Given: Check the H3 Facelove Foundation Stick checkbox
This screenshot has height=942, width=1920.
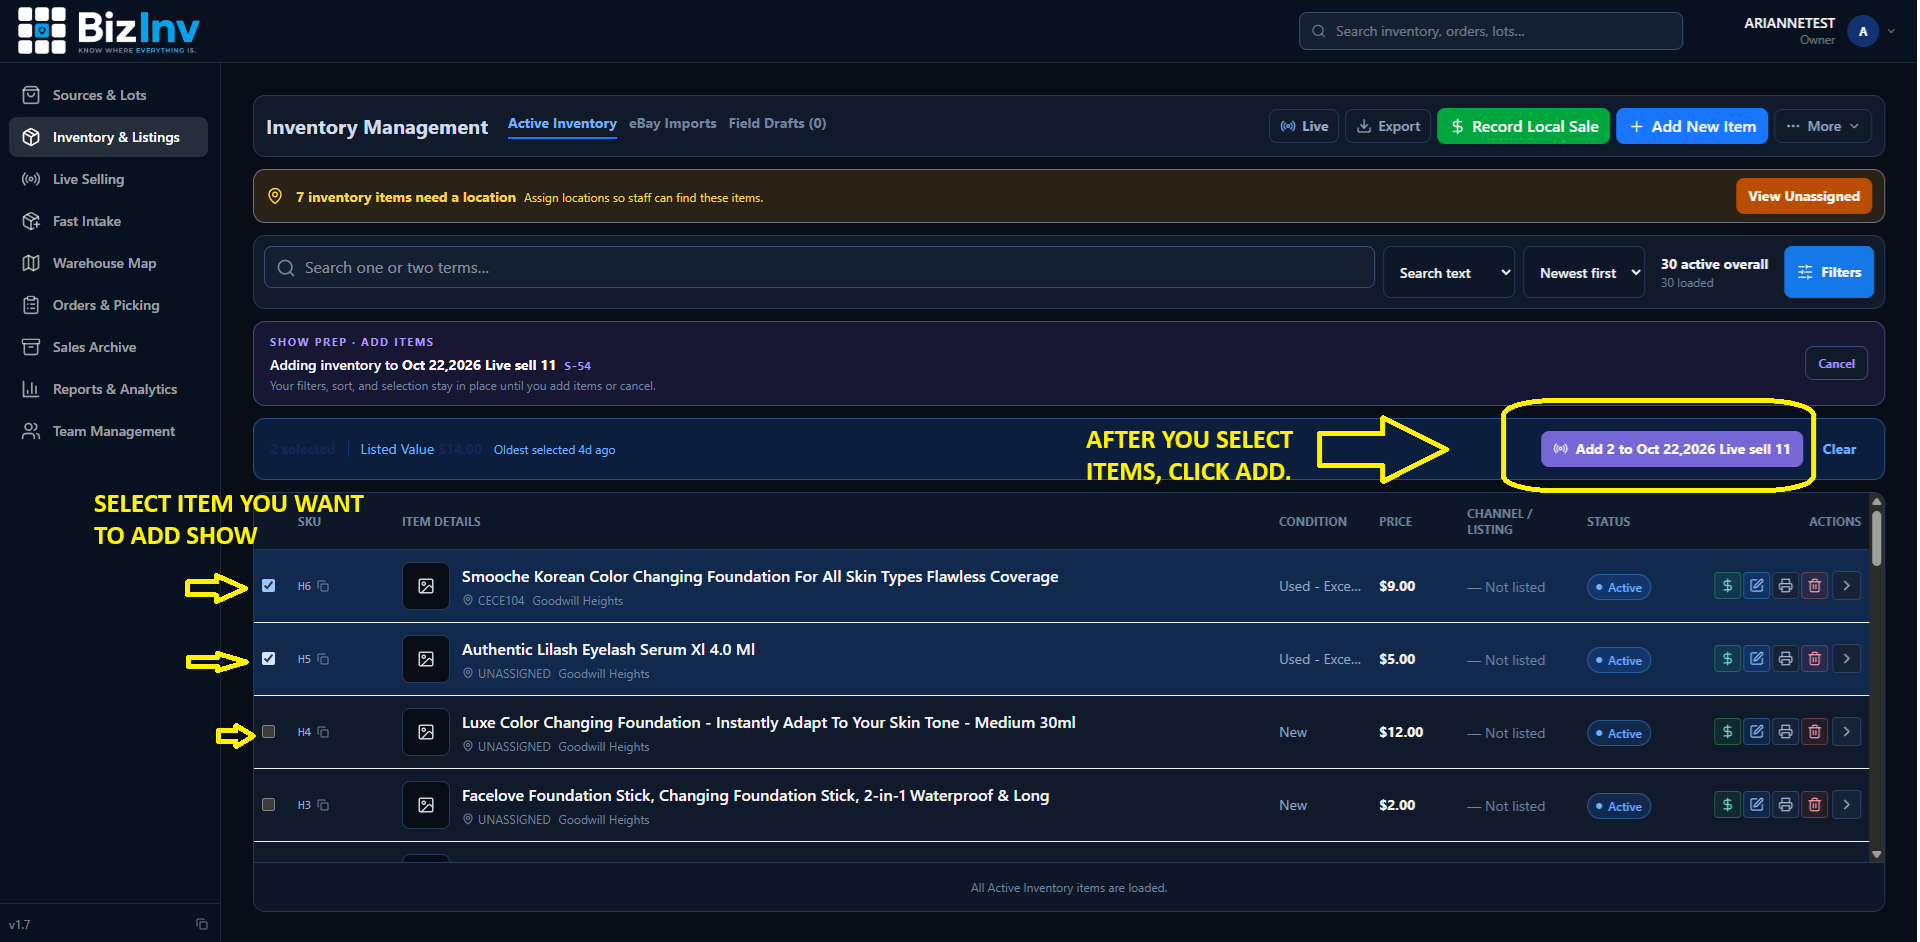Looking at the screenshot, I should pos(268,805).
